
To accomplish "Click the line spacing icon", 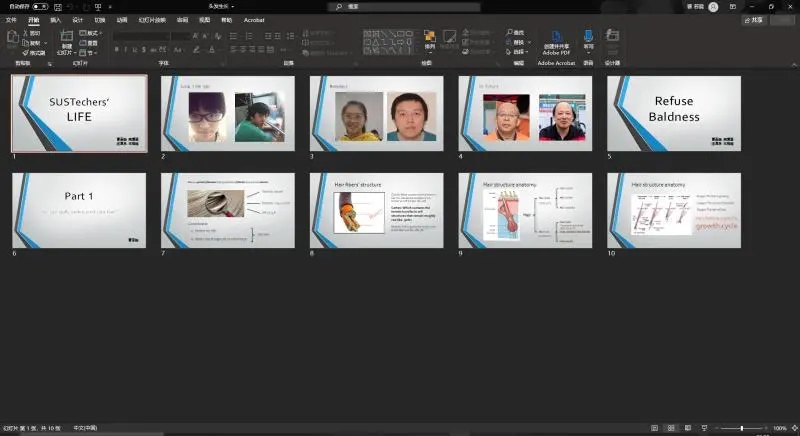I will 290,36.
